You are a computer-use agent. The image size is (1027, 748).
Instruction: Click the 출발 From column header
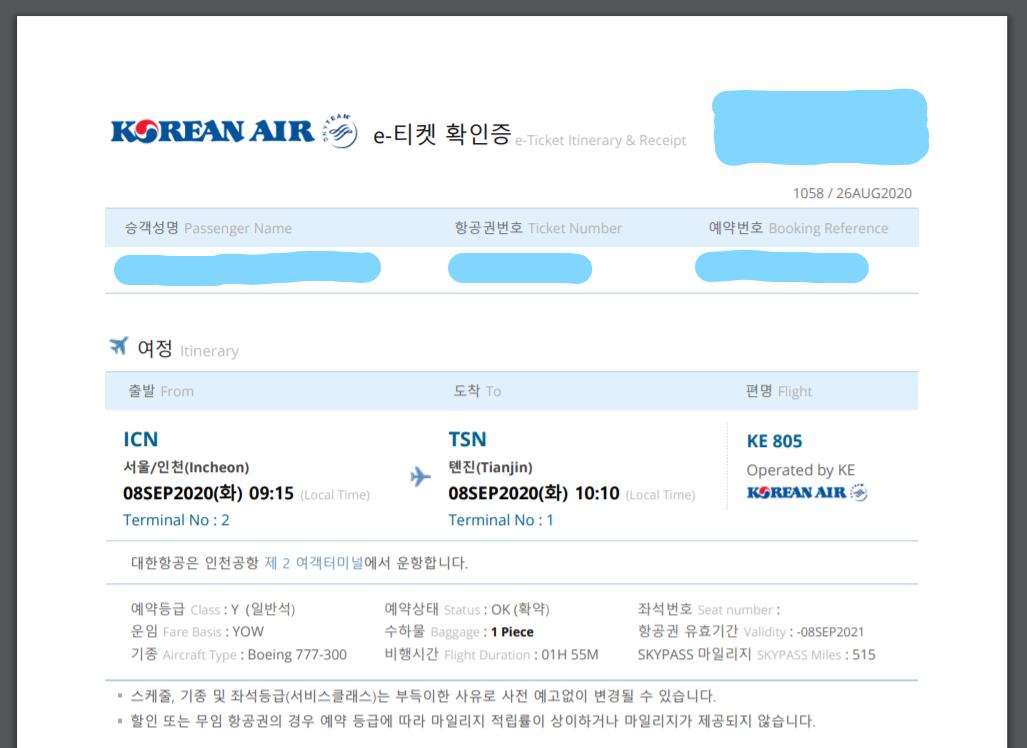[160, 391]
